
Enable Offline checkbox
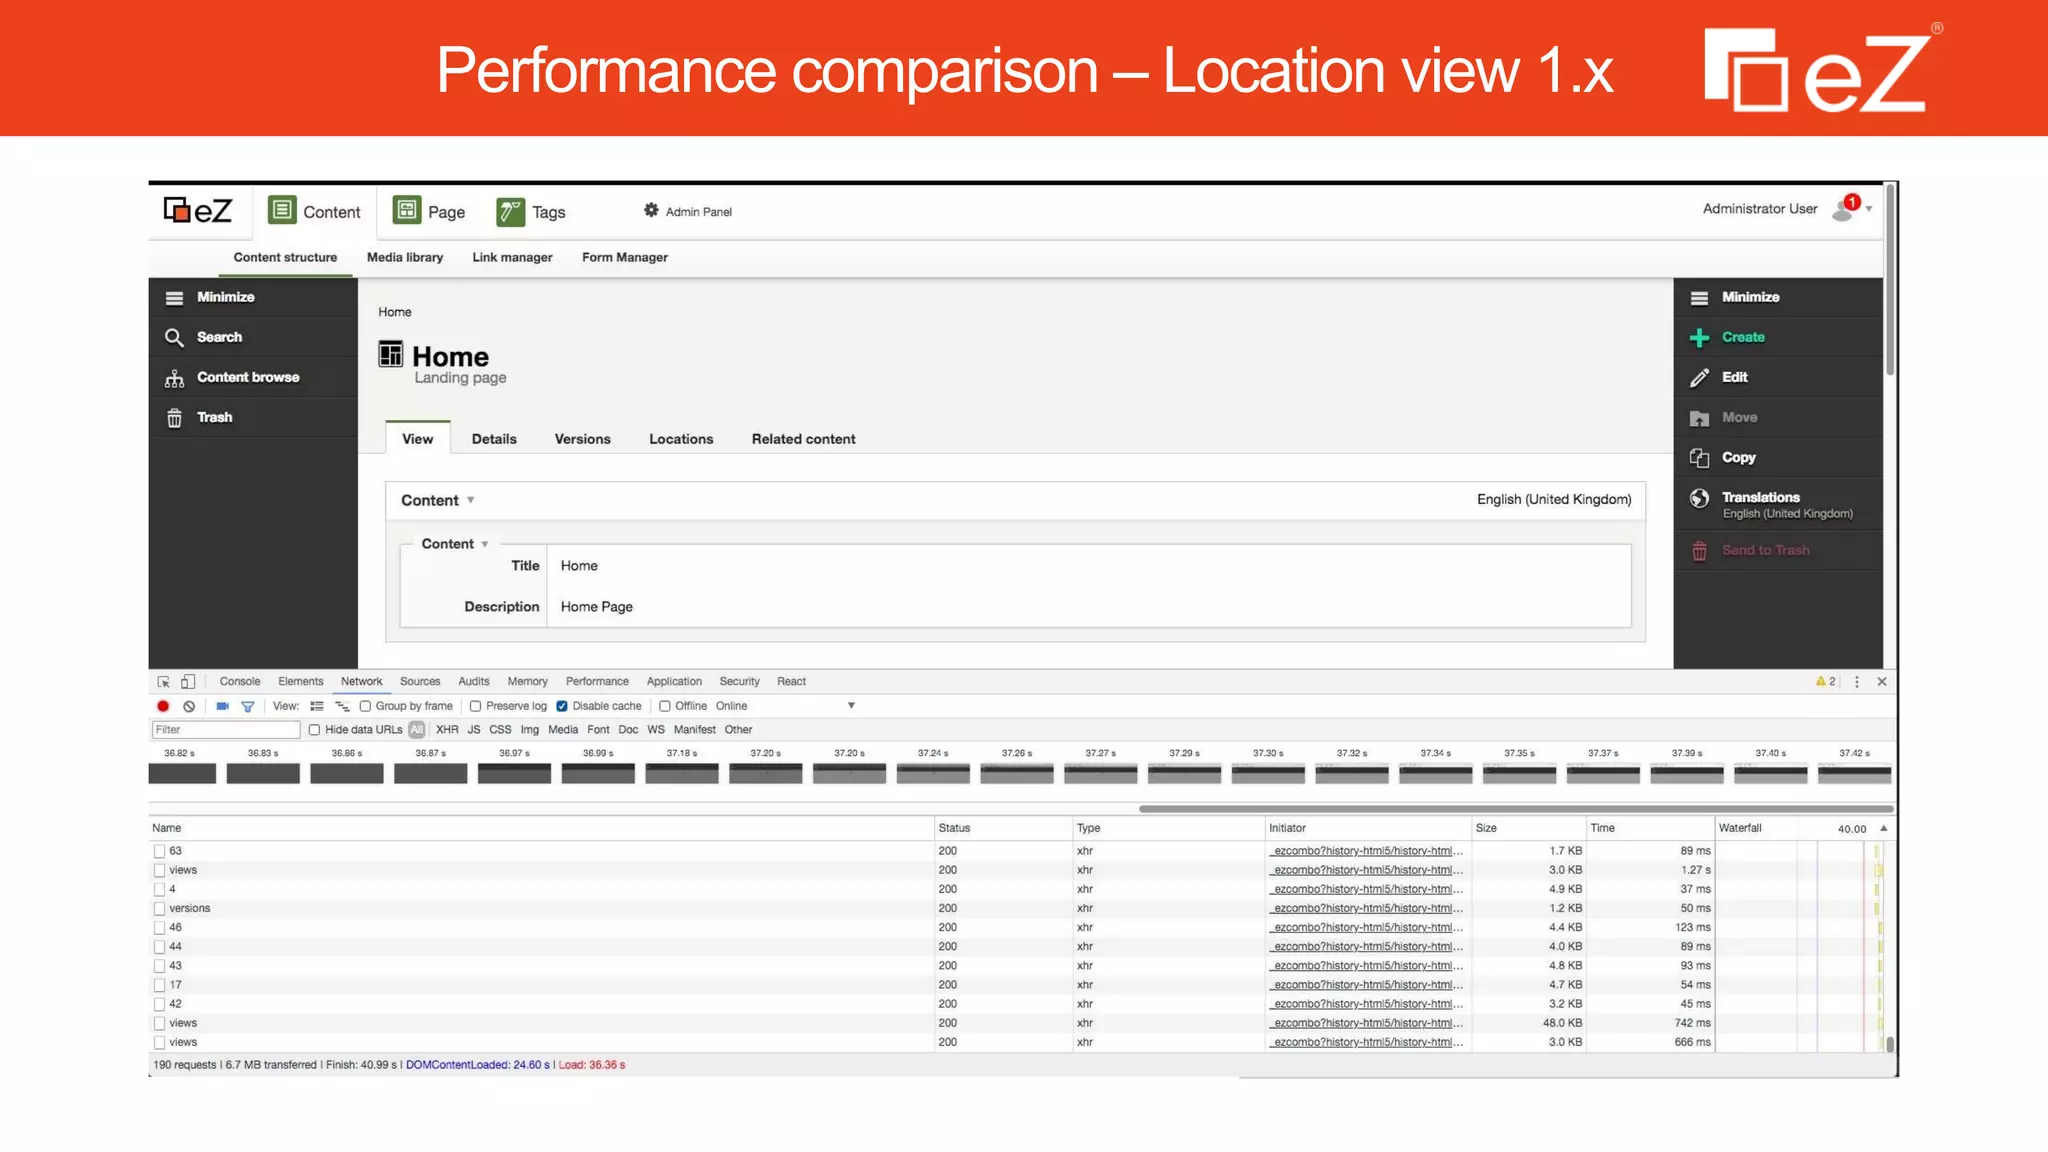(x=665, y=706)
